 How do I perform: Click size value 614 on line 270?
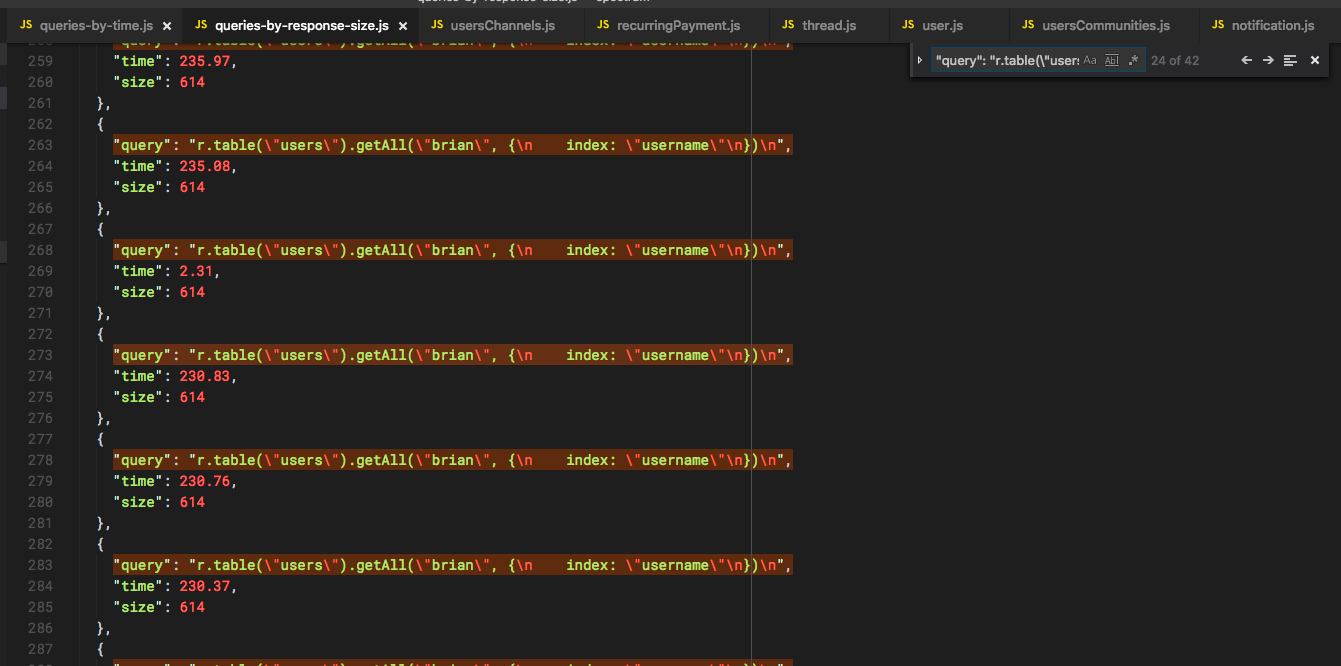pyautogui.click(x=192, y=292)
